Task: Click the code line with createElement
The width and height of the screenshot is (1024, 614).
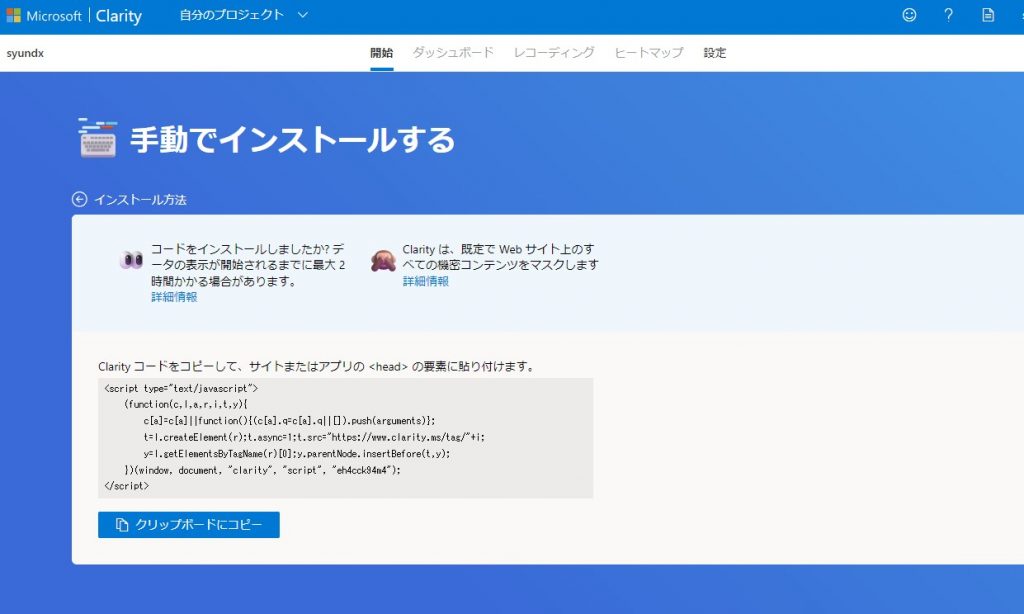Action: (314, 437)
